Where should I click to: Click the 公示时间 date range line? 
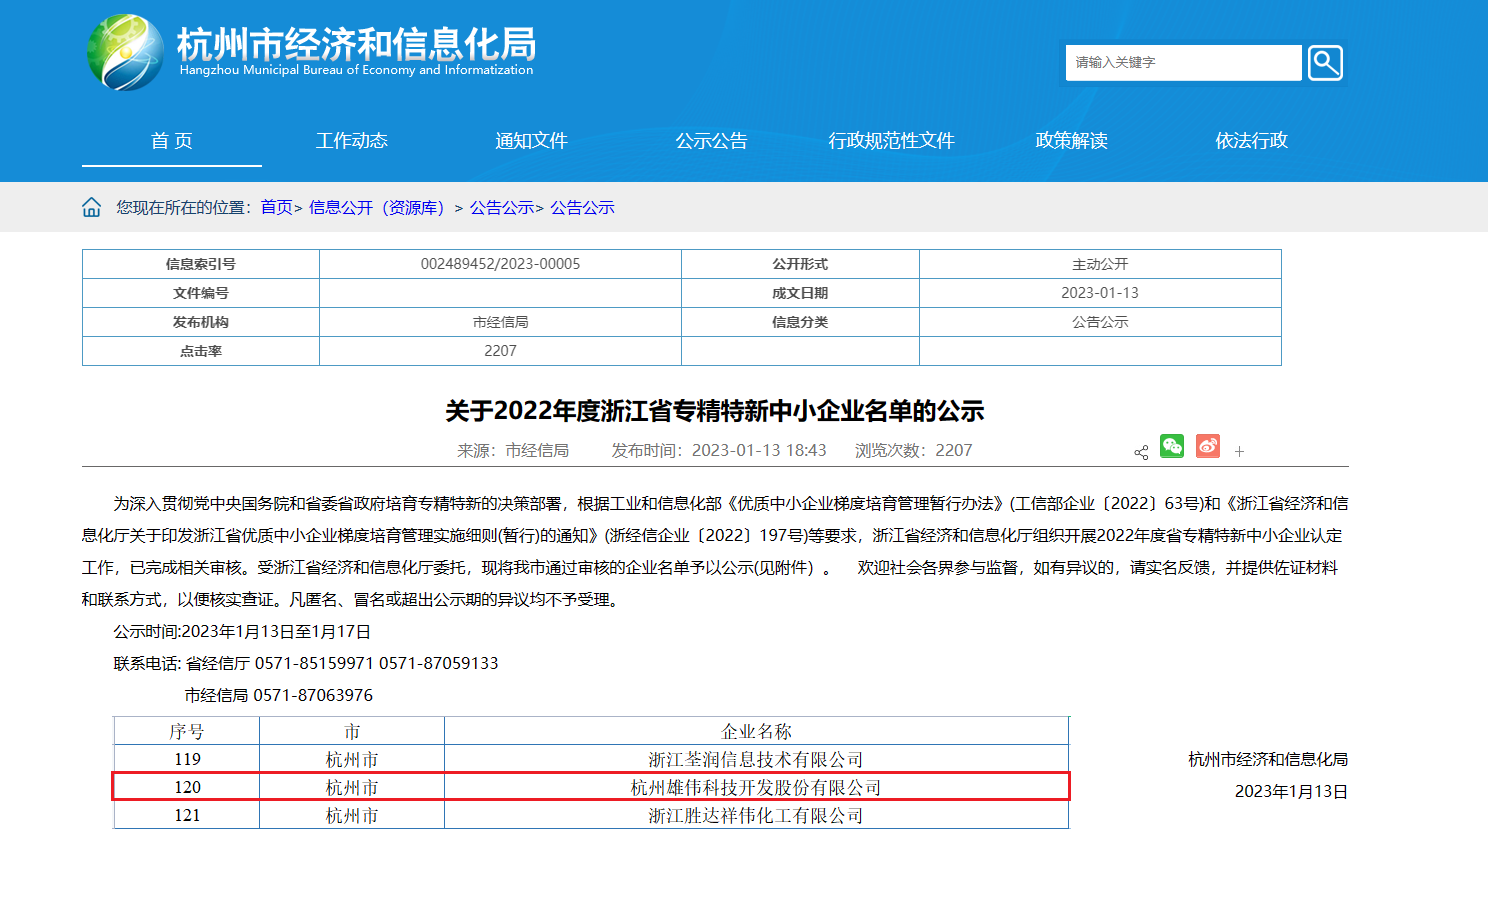242,632
